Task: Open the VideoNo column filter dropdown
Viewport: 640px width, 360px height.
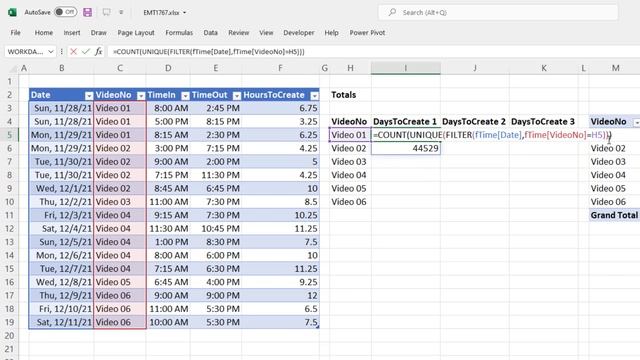Action: 141,96
